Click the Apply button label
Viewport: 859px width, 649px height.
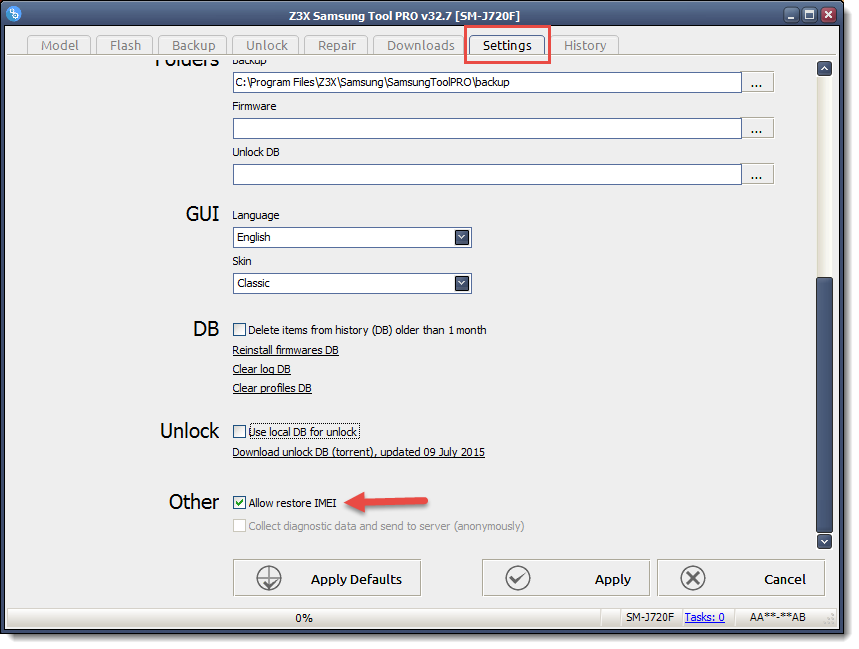point(612,579)
